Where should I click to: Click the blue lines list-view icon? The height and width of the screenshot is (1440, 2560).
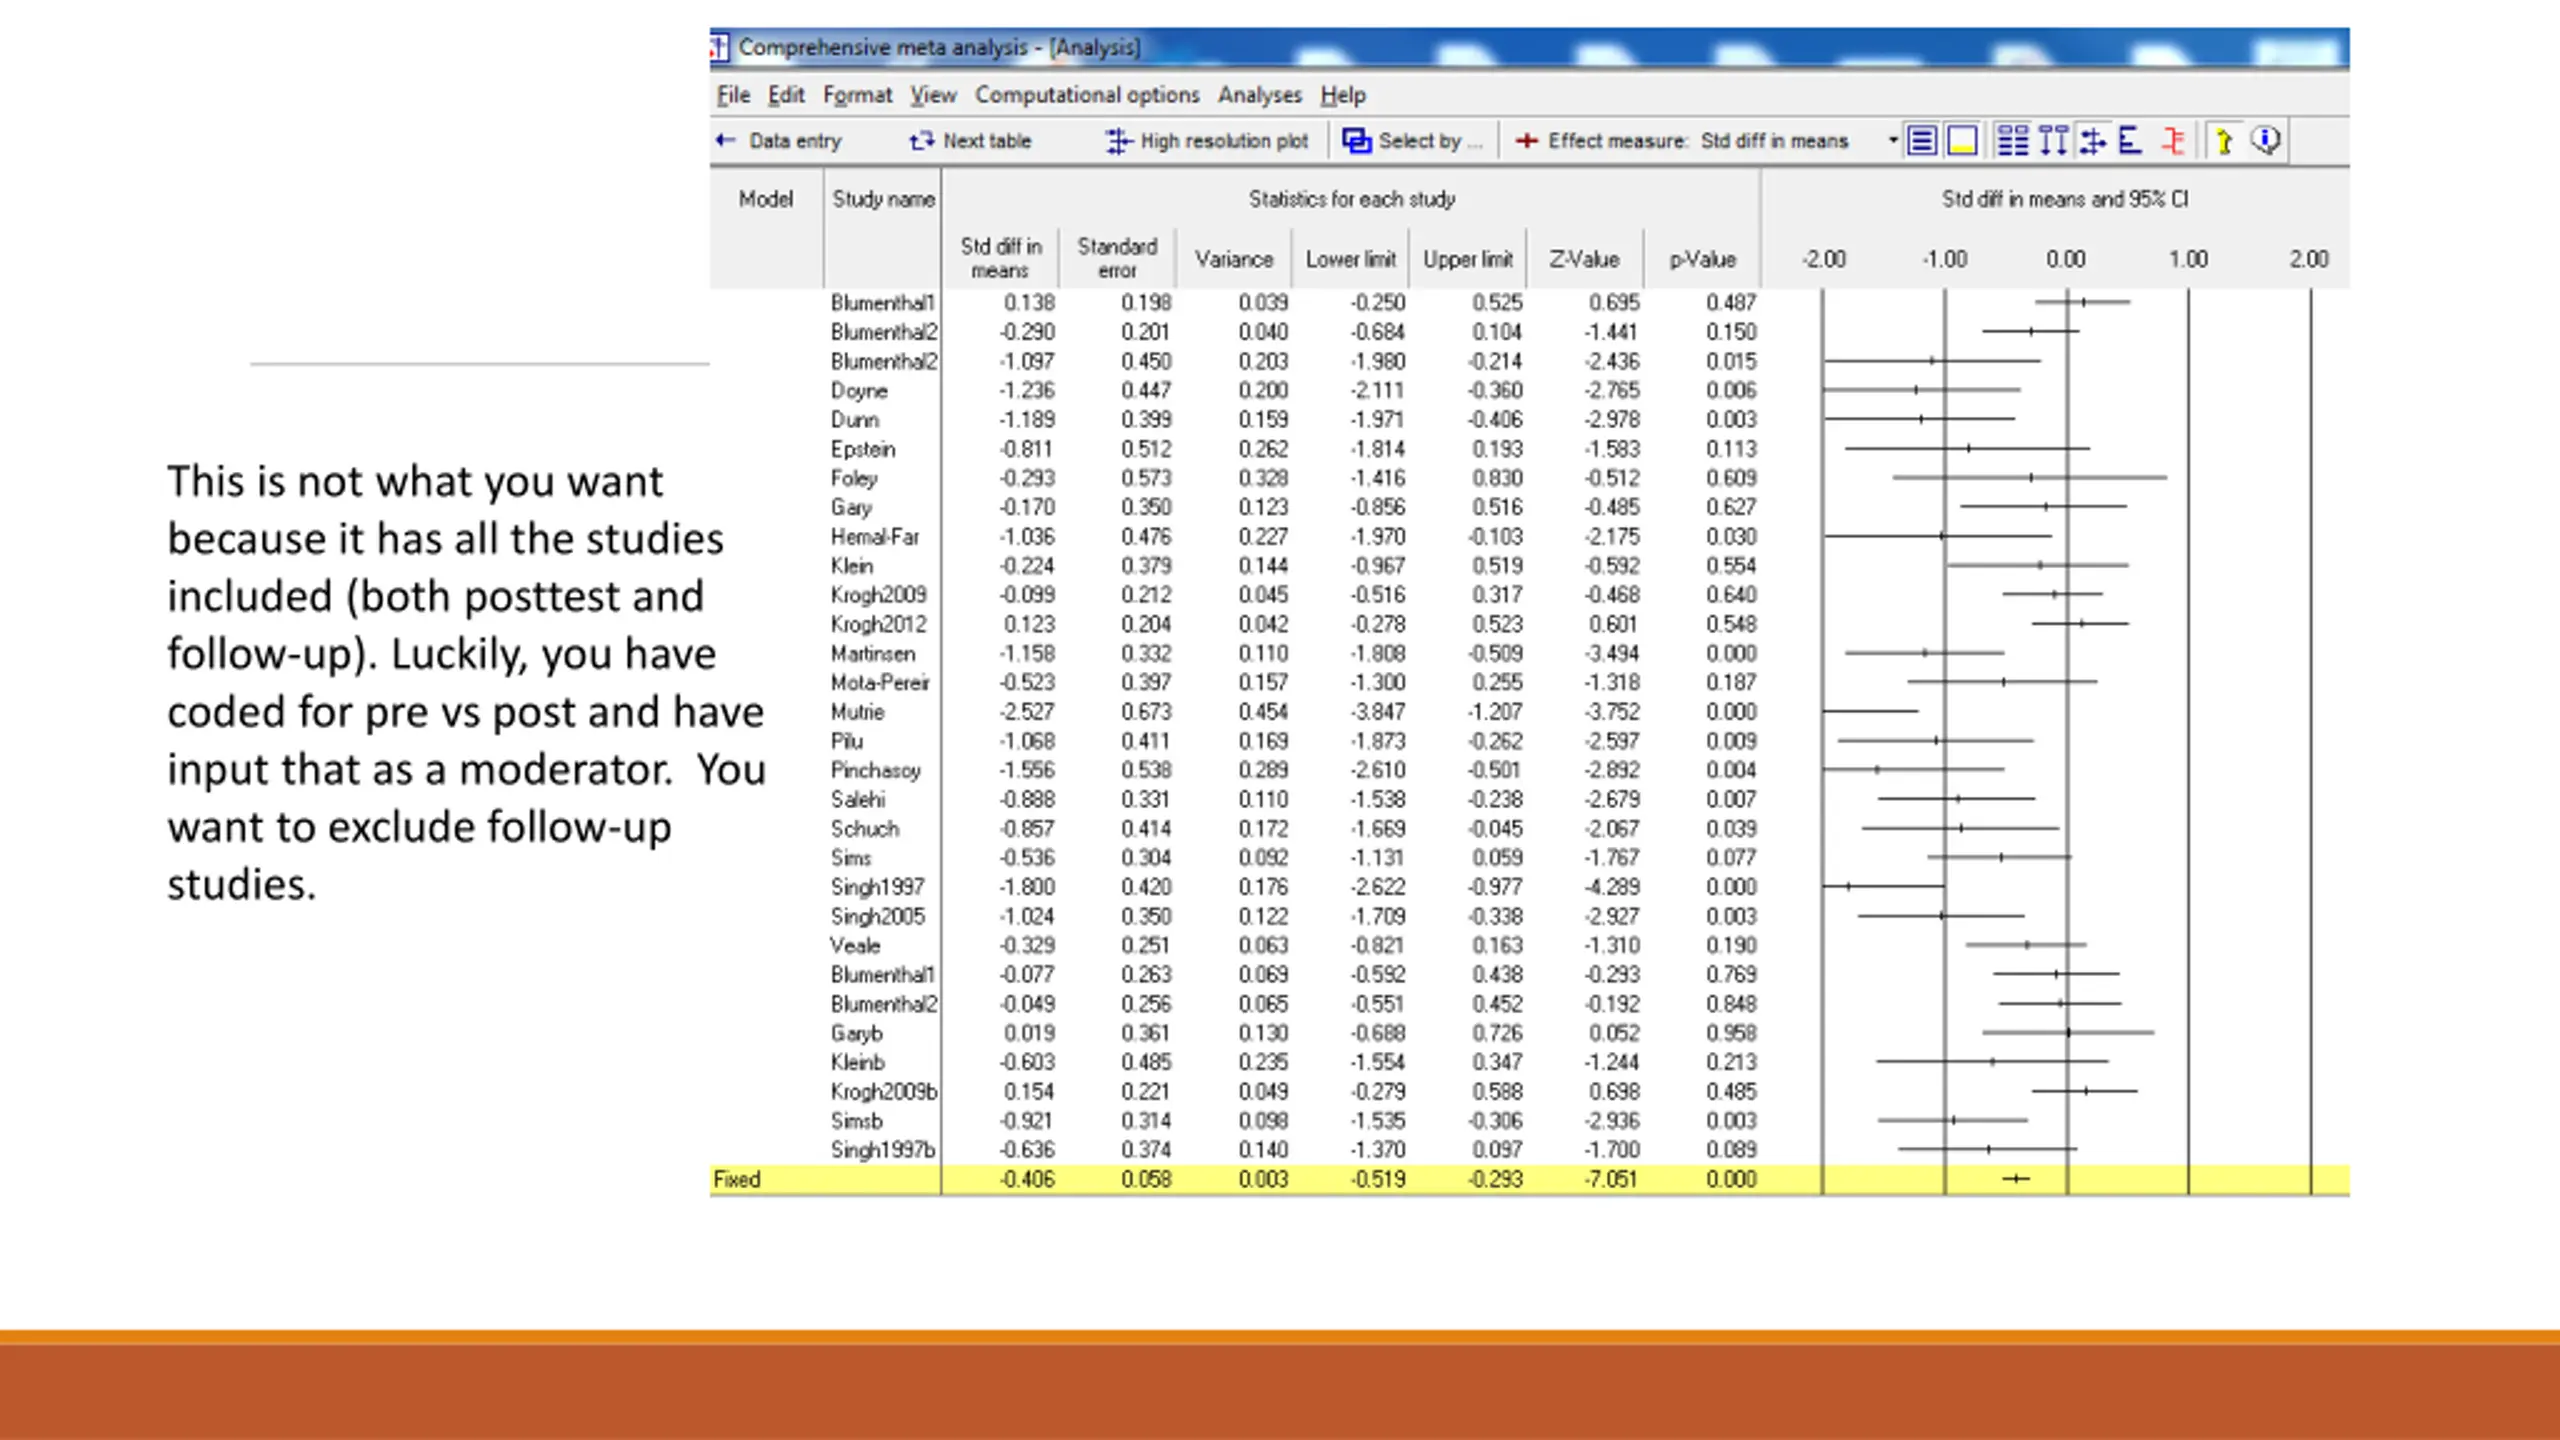(1921, 141)
